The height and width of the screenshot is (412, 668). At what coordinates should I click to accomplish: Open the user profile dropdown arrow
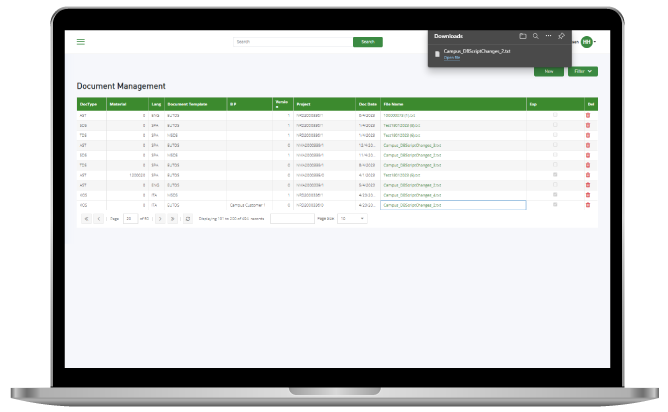point(596,42)
